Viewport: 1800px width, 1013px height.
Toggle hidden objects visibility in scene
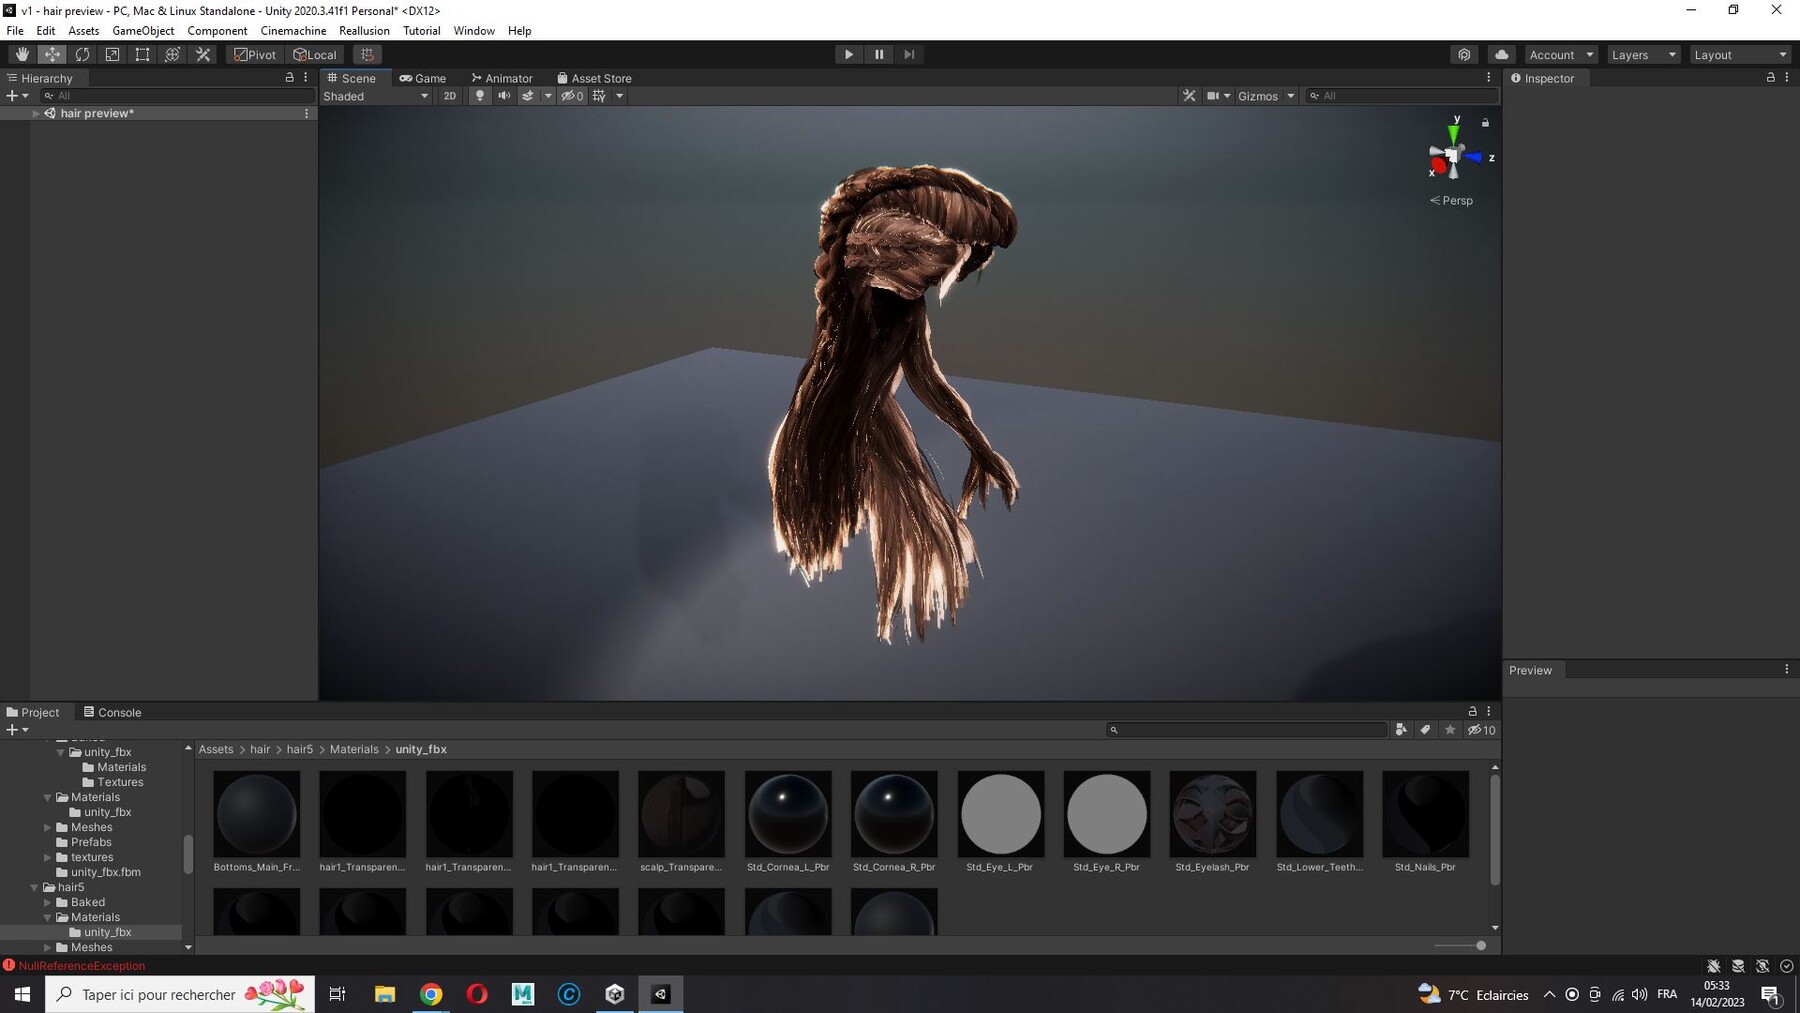(572, 96)
